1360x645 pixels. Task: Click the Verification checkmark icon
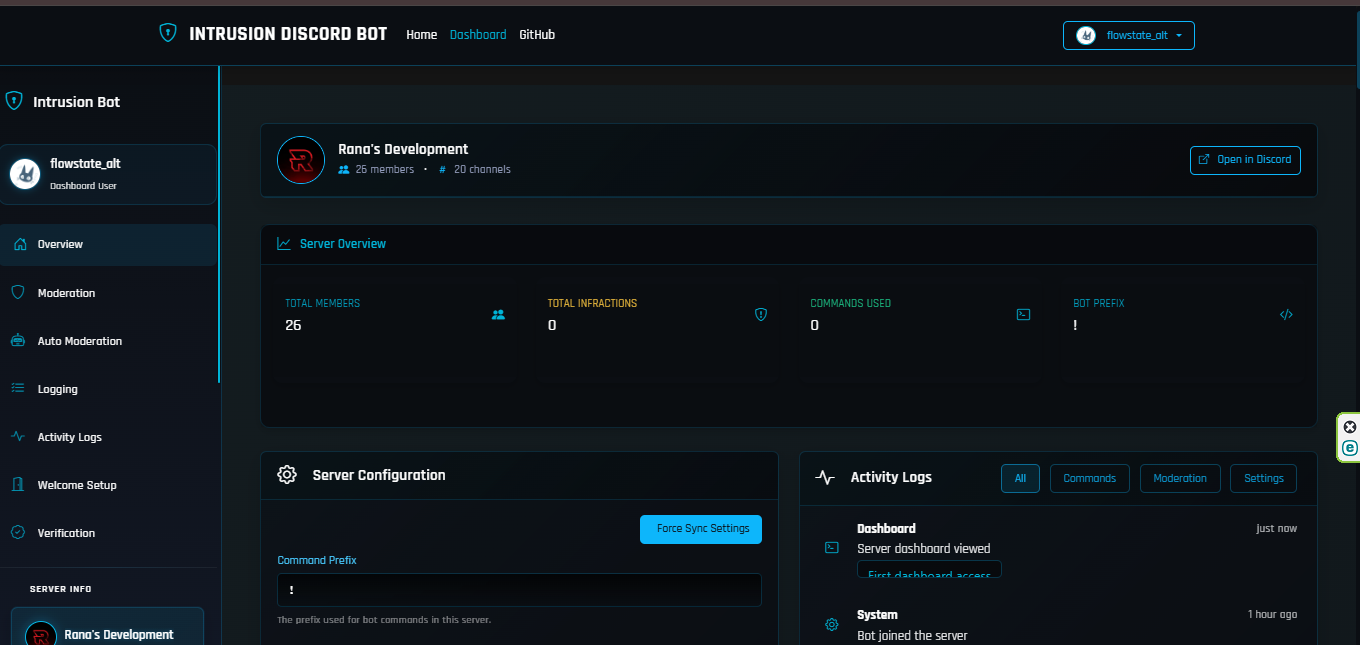[x=17, y=533]
